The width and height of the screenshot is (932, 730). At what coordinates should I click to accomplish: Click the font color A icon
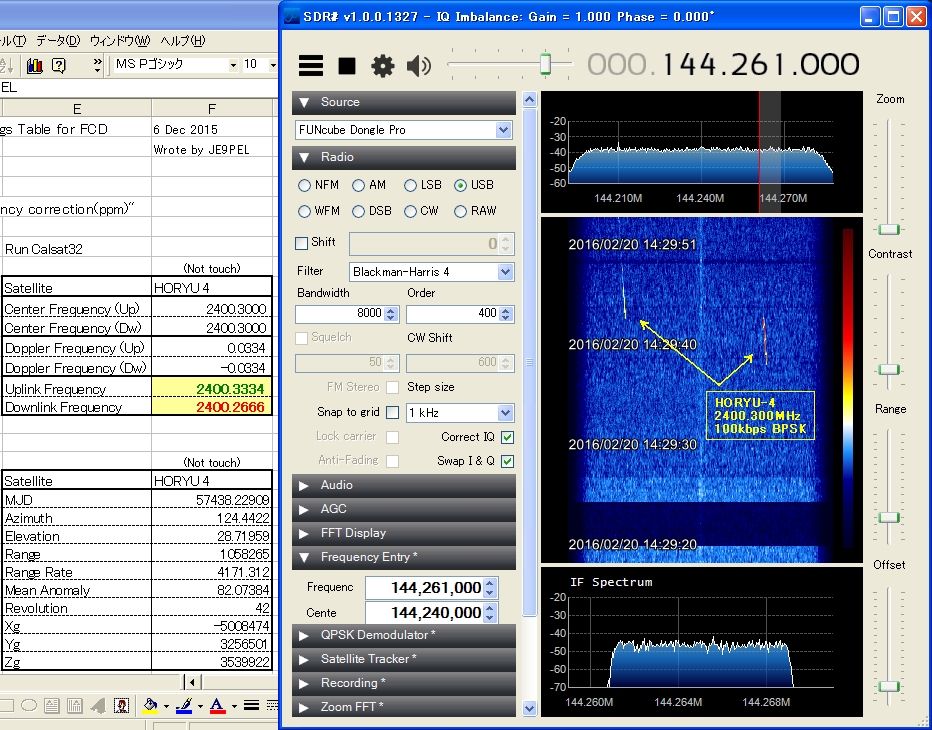217,705
